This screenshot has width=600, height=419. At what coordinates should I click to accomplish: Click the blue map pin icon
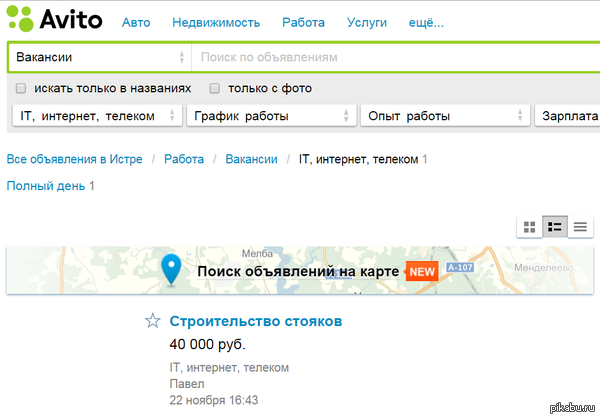(172, 269)
